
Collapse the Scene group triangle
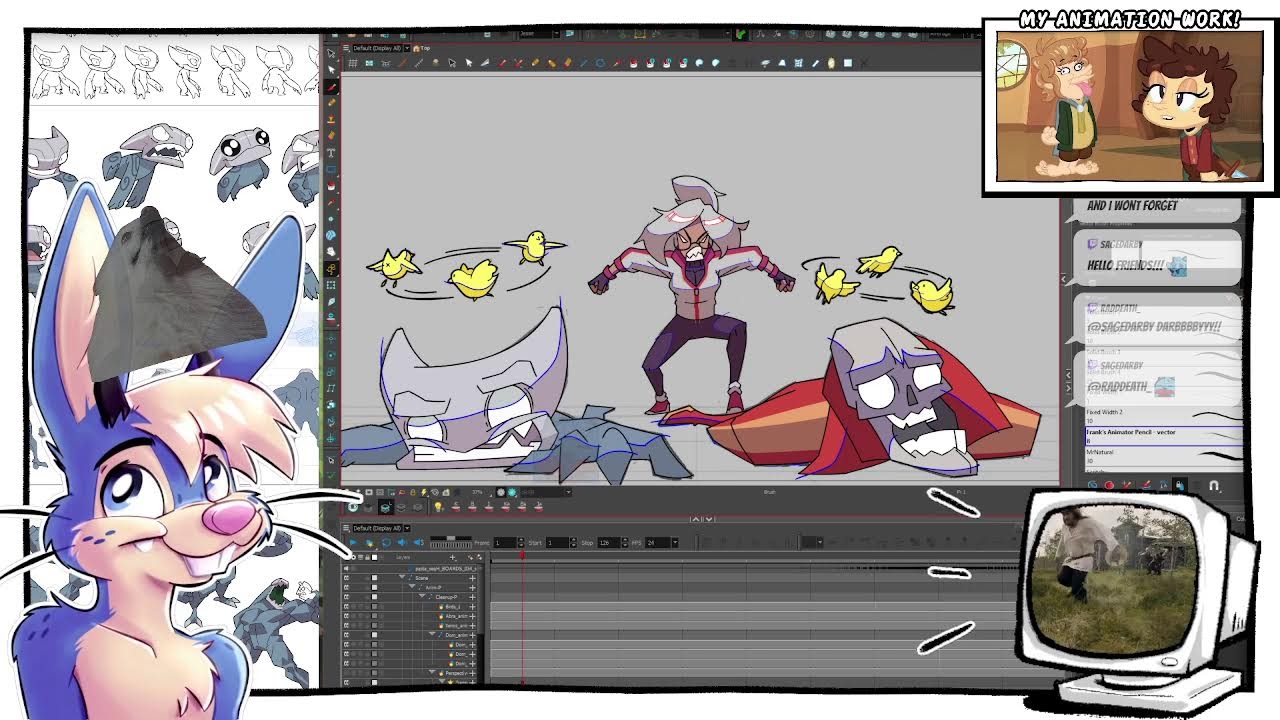pyautogui.click(x=402, y=577)
